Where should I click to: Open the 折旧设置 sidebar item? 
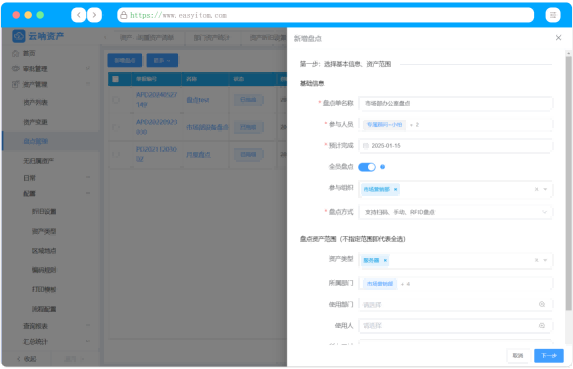[x=44, y=212]
